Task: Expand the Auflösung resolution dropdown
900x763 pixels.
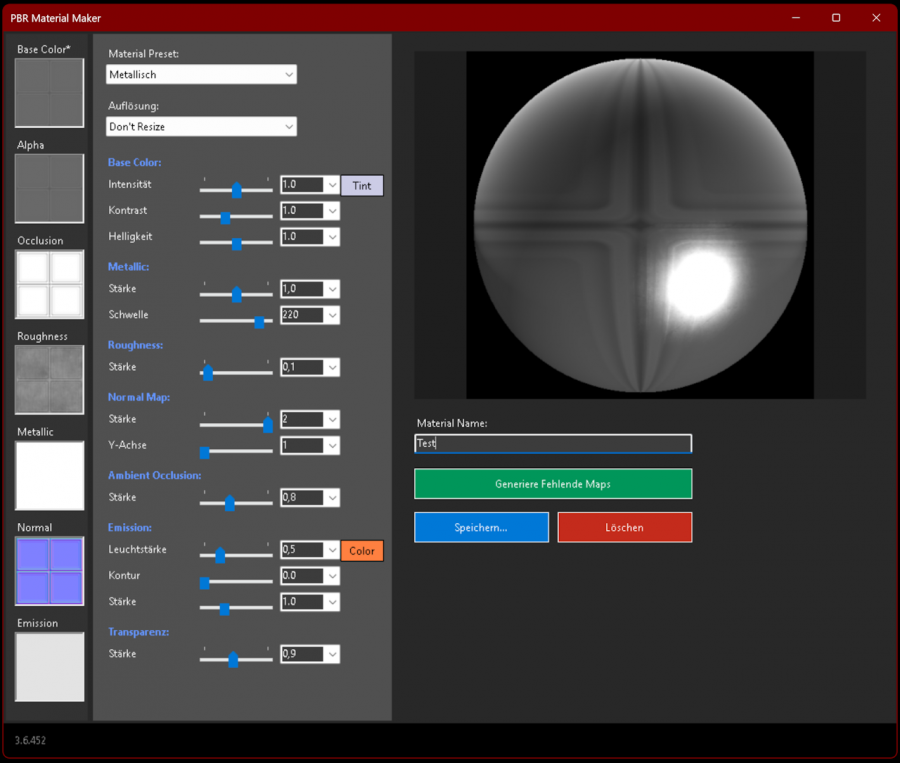Action: 201,127
